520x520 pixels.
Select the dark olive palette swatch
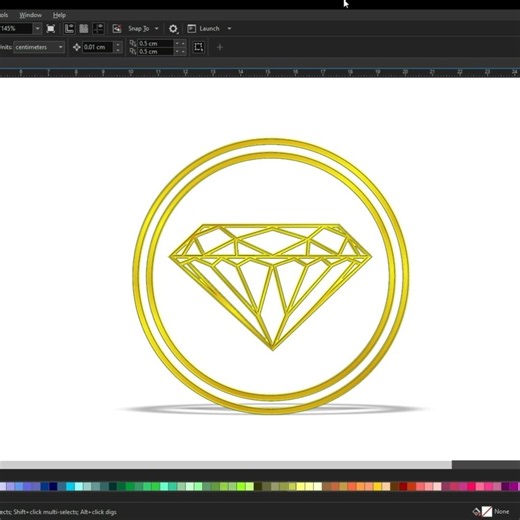[x=258, y=487]
